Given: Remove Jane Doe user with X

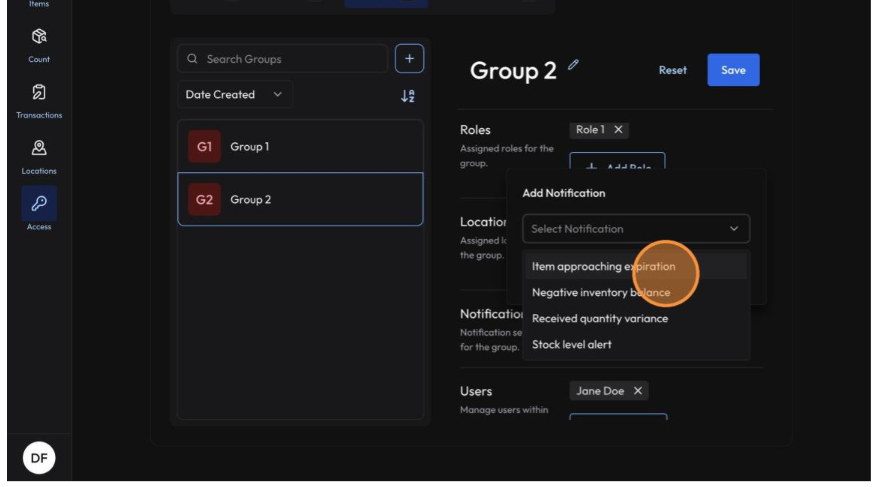Looking at the screenshot, I should click(x=638, y=391).
